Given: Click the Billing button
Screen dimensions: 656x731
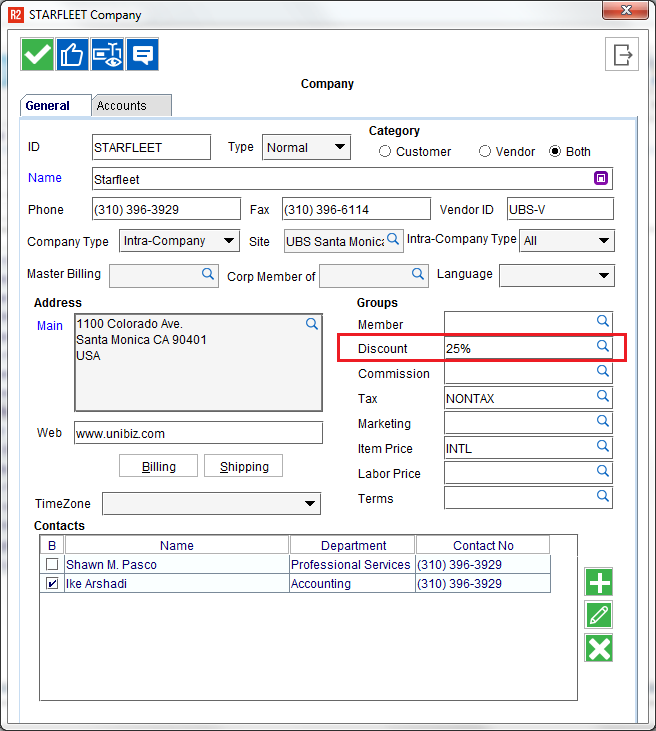Looking at the screenshot, I should tap(158, 467).
